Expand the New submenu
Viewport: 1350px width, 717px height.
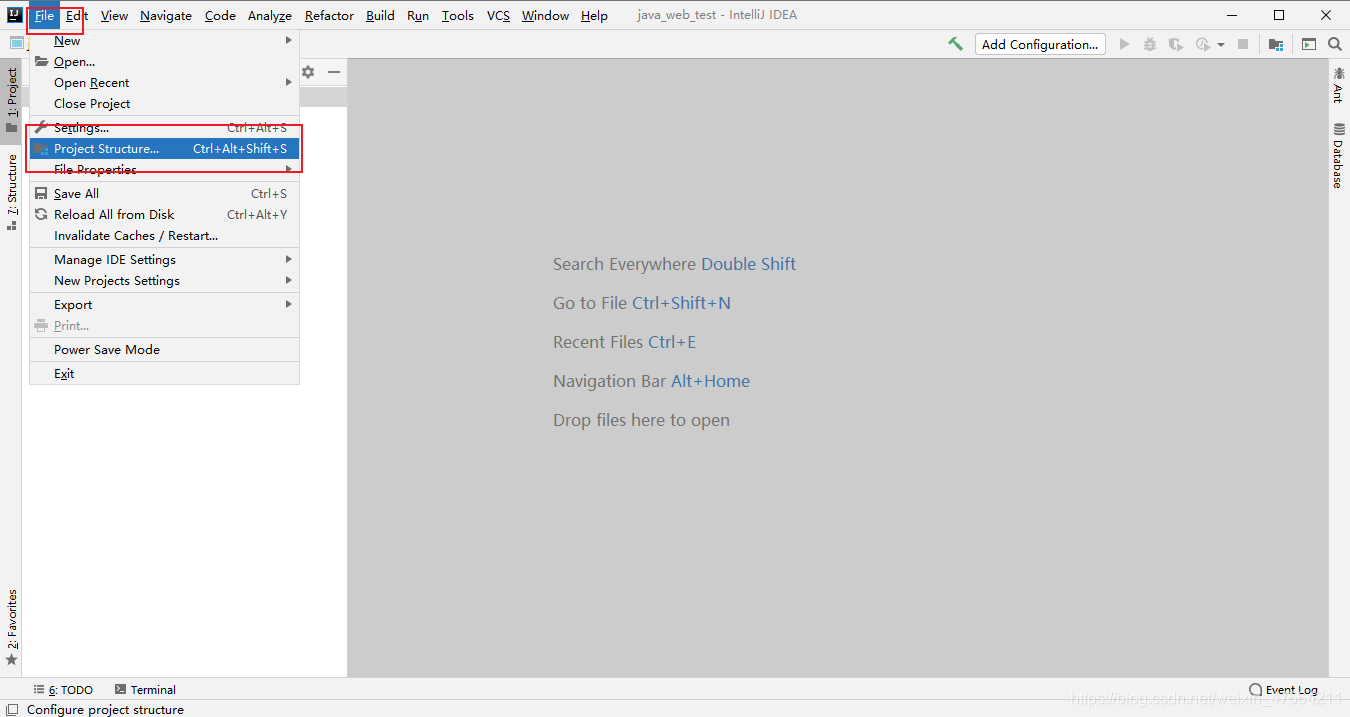[164, 41]
